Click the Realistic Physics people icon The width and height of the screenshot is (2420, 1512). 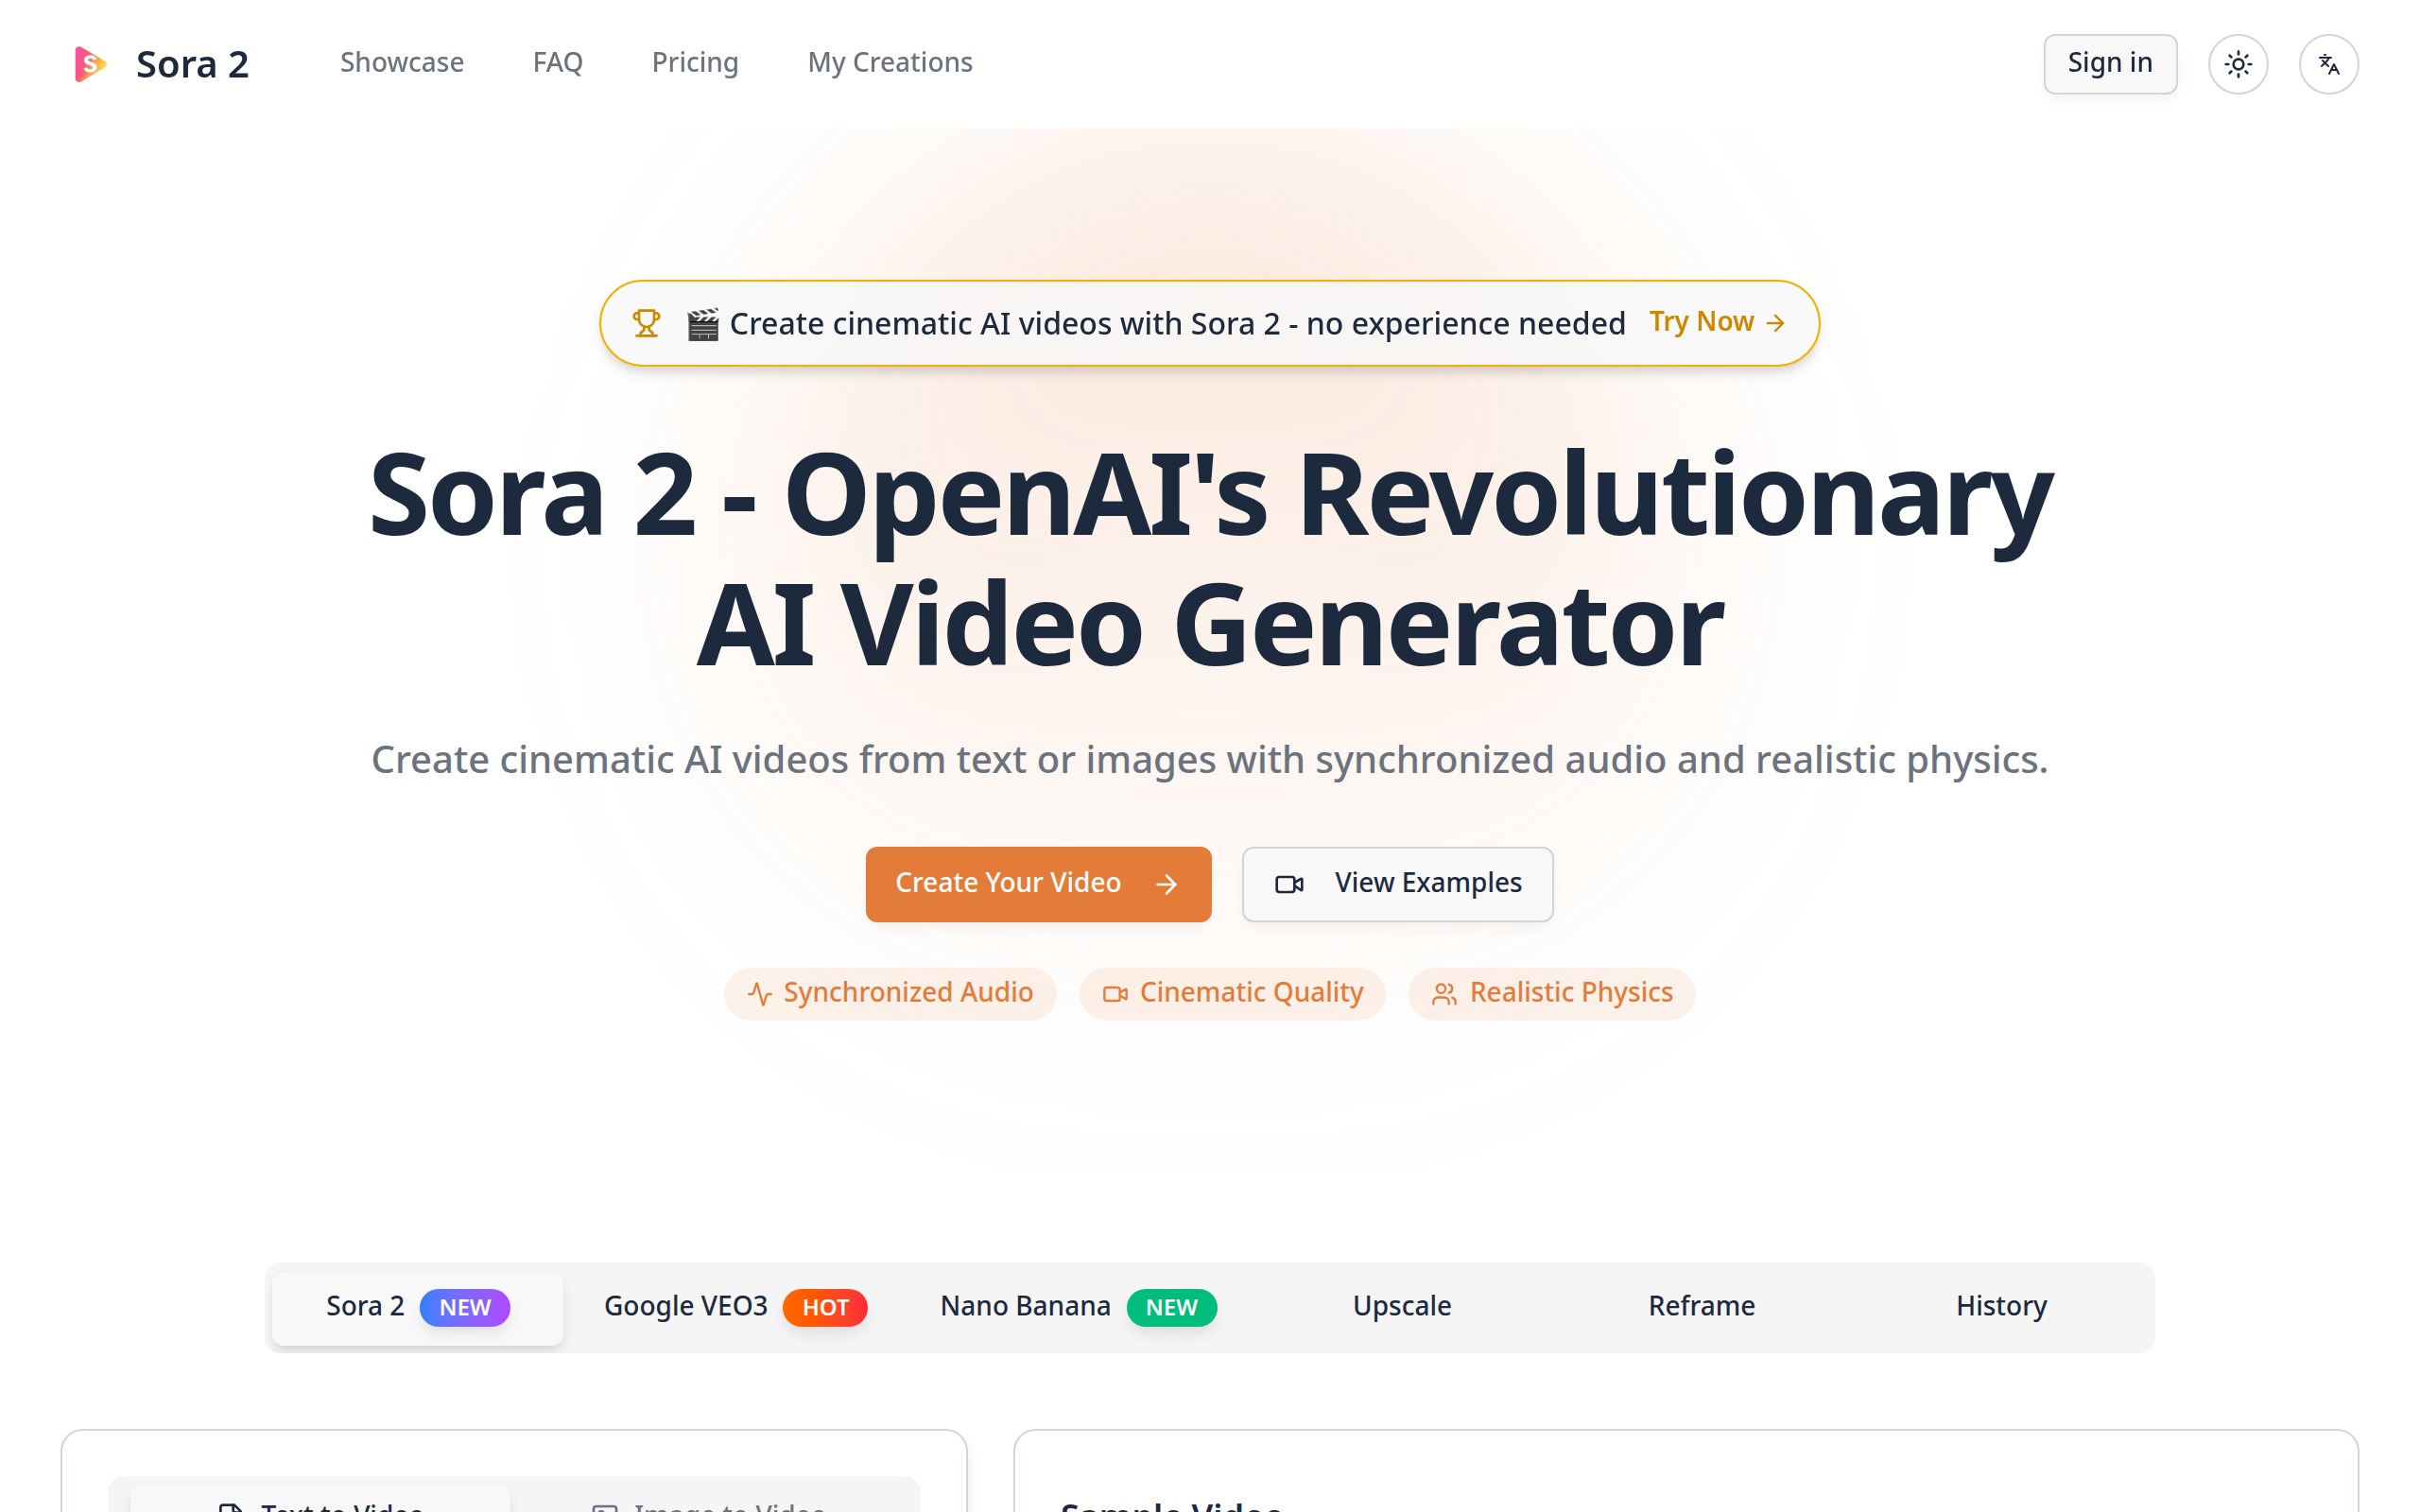1444,994
